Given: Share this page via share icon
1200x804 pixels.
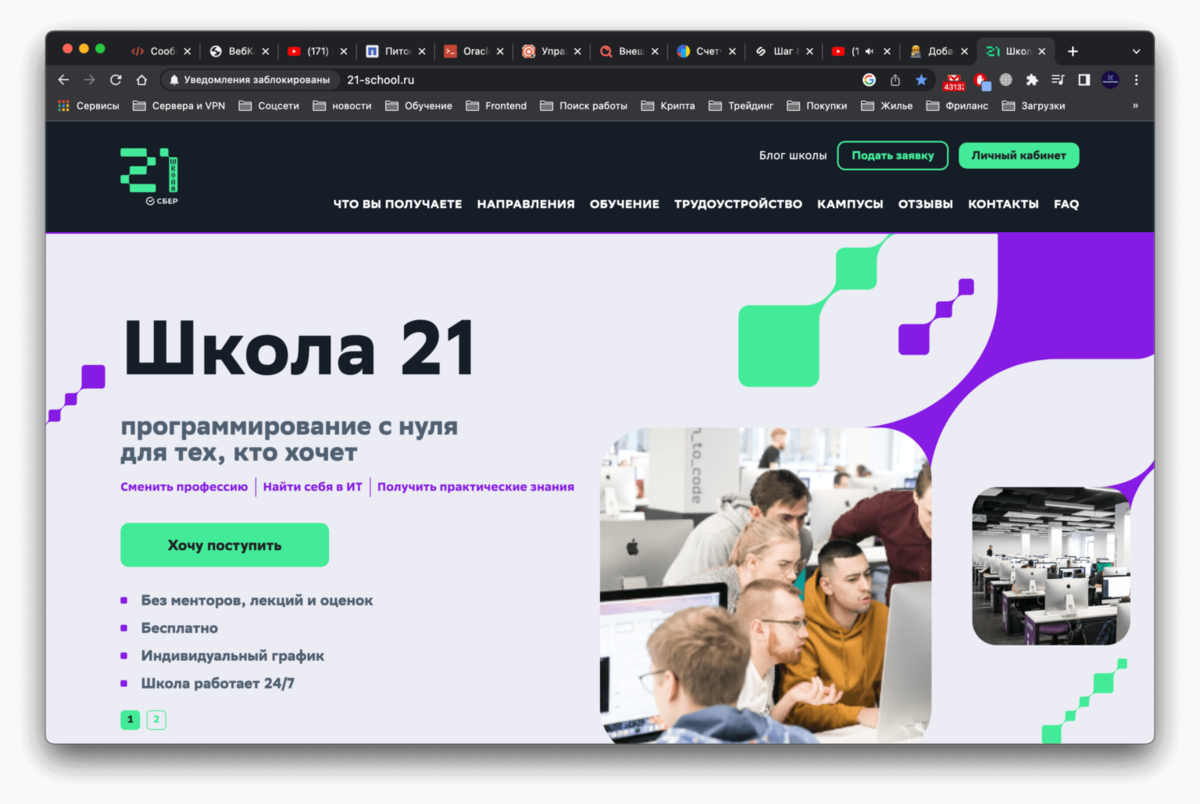Looking at the screenshot, I should pos(895,80).
